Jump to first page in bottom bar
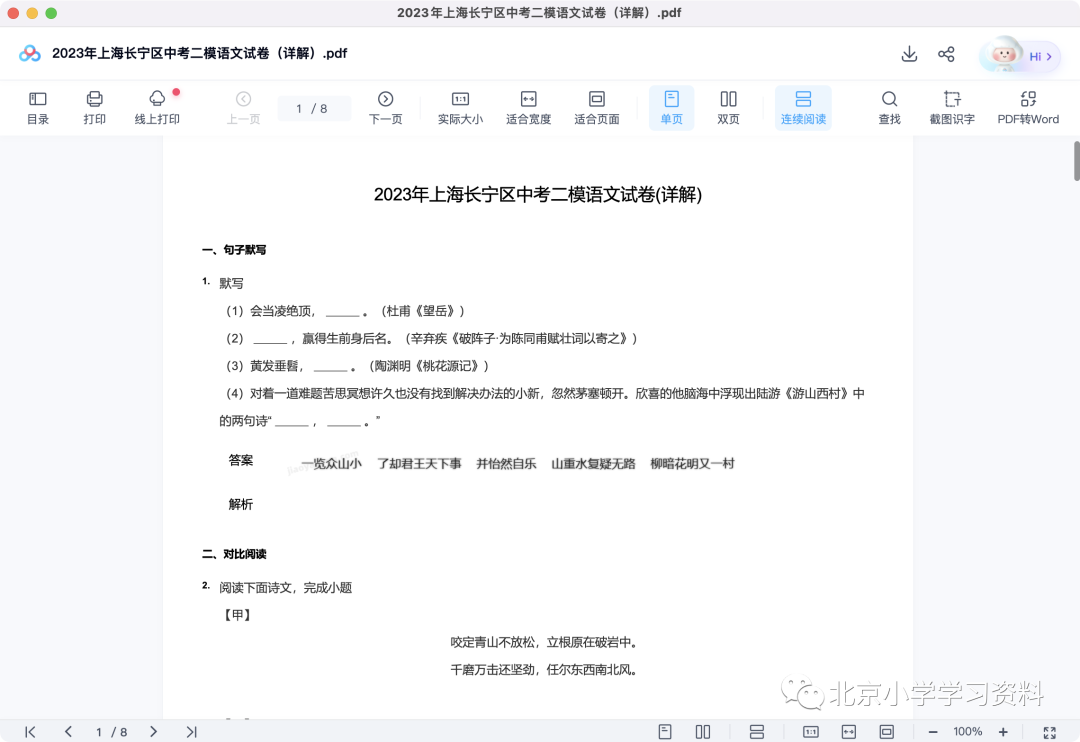This screenshot has width=1080, height=742. click(x=30, y=732)
